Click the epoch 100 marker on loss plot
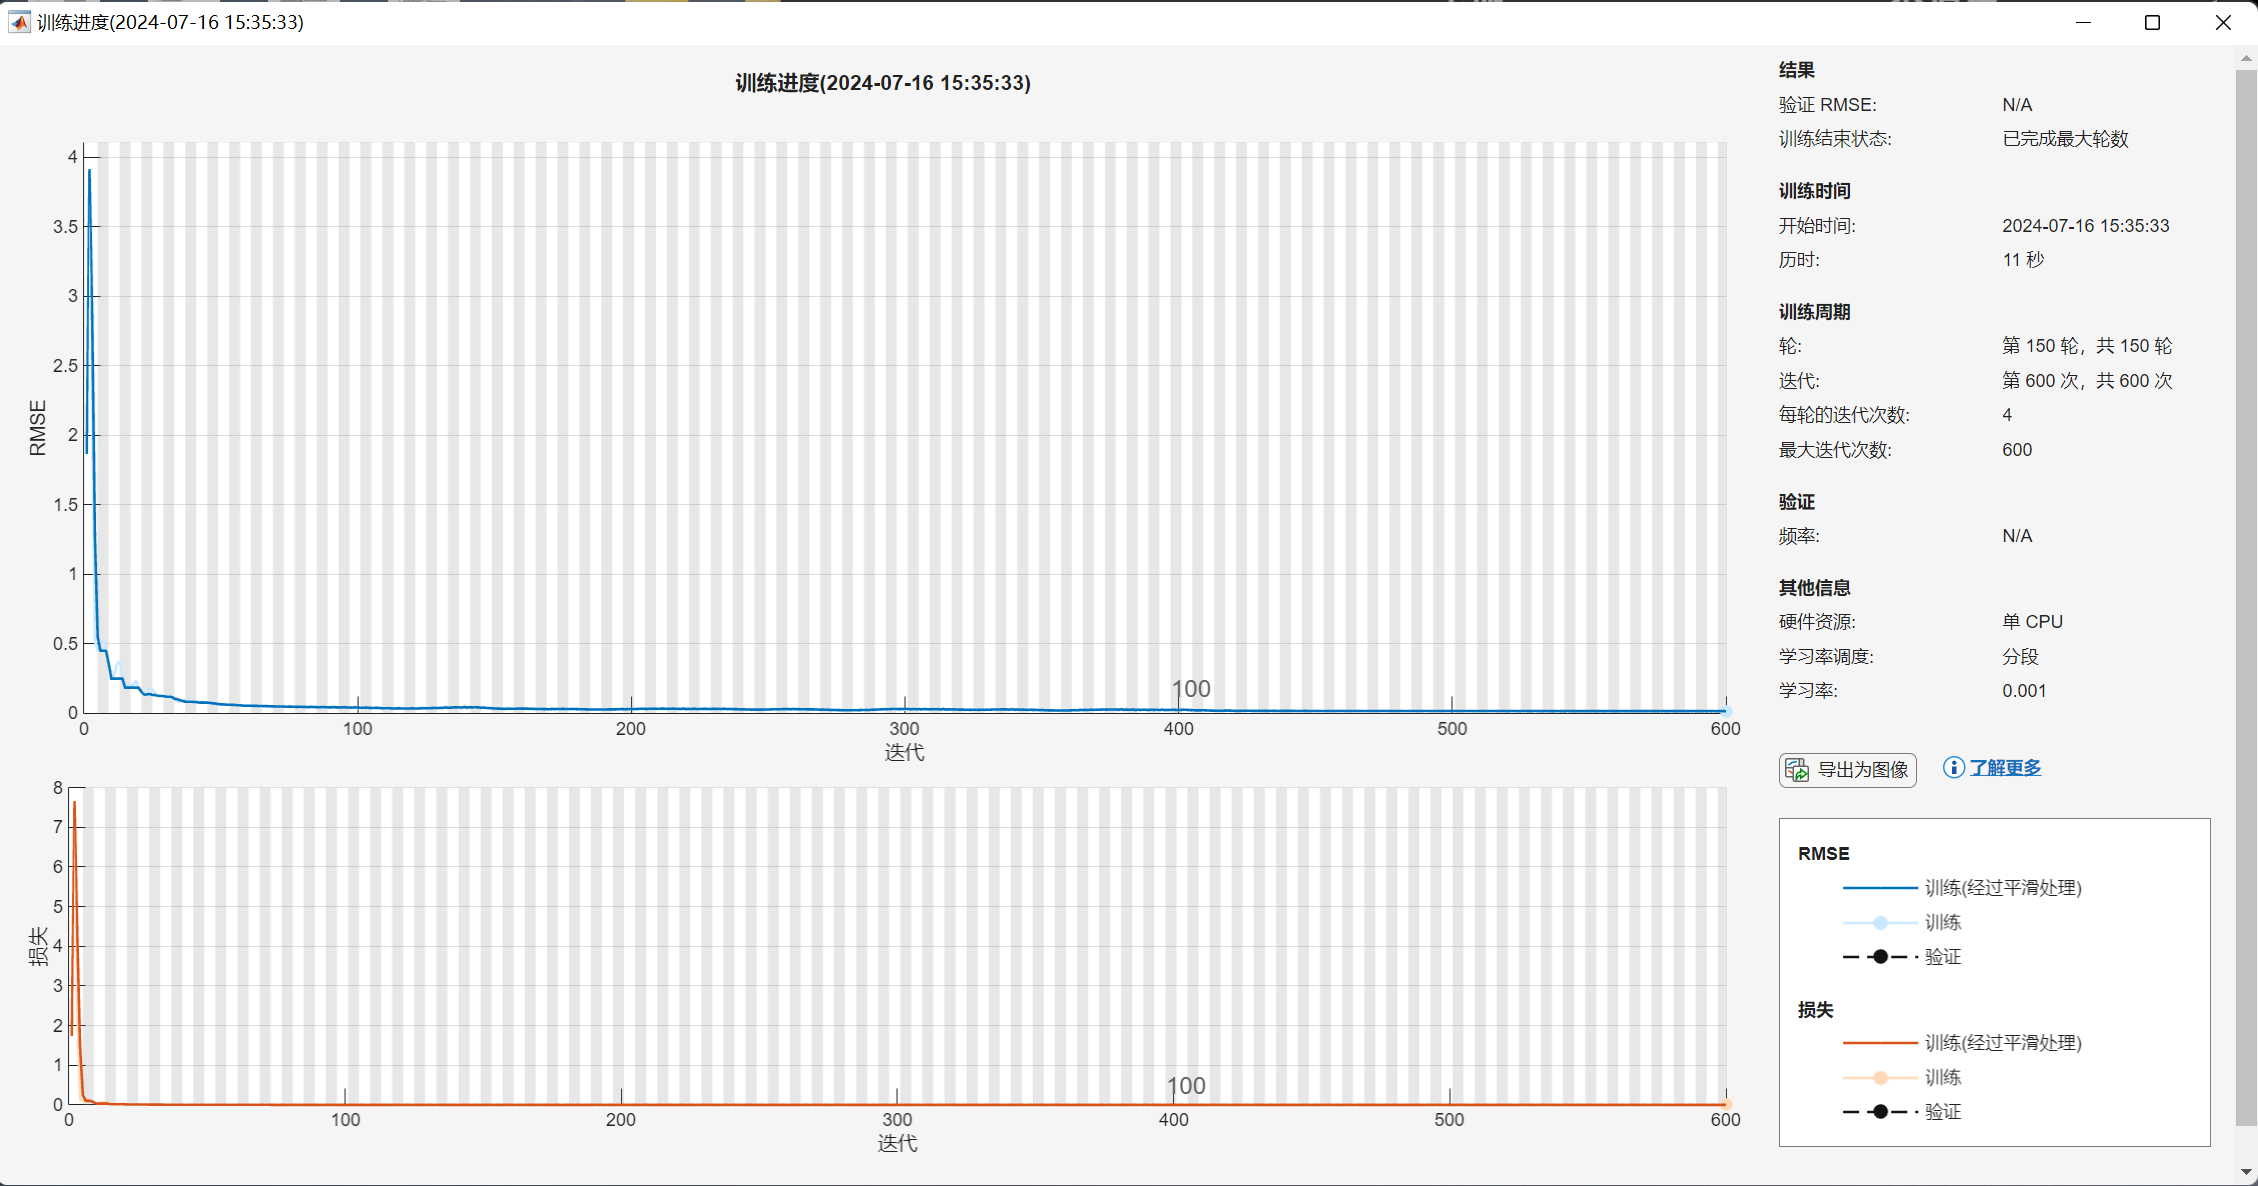Image resolution: width=2258 pixels, height=1186 pixels. 1186,1086
